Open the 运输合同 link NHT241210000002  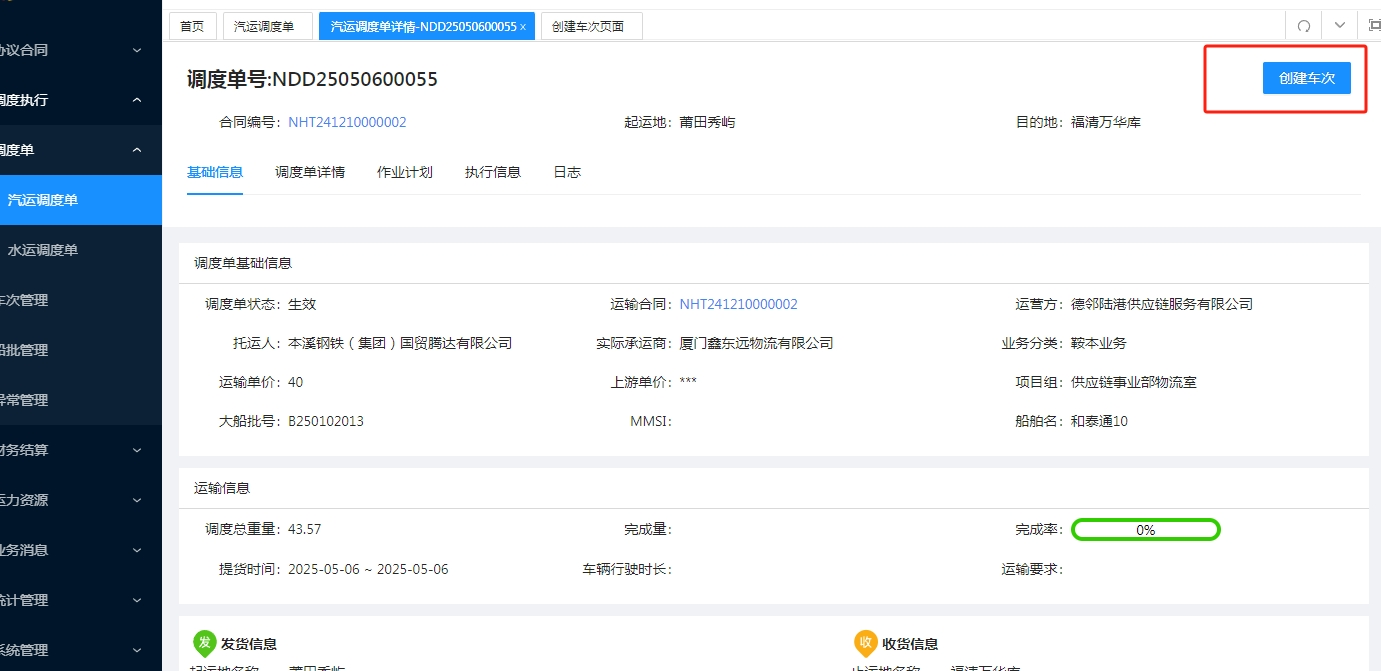coord(739,305)
